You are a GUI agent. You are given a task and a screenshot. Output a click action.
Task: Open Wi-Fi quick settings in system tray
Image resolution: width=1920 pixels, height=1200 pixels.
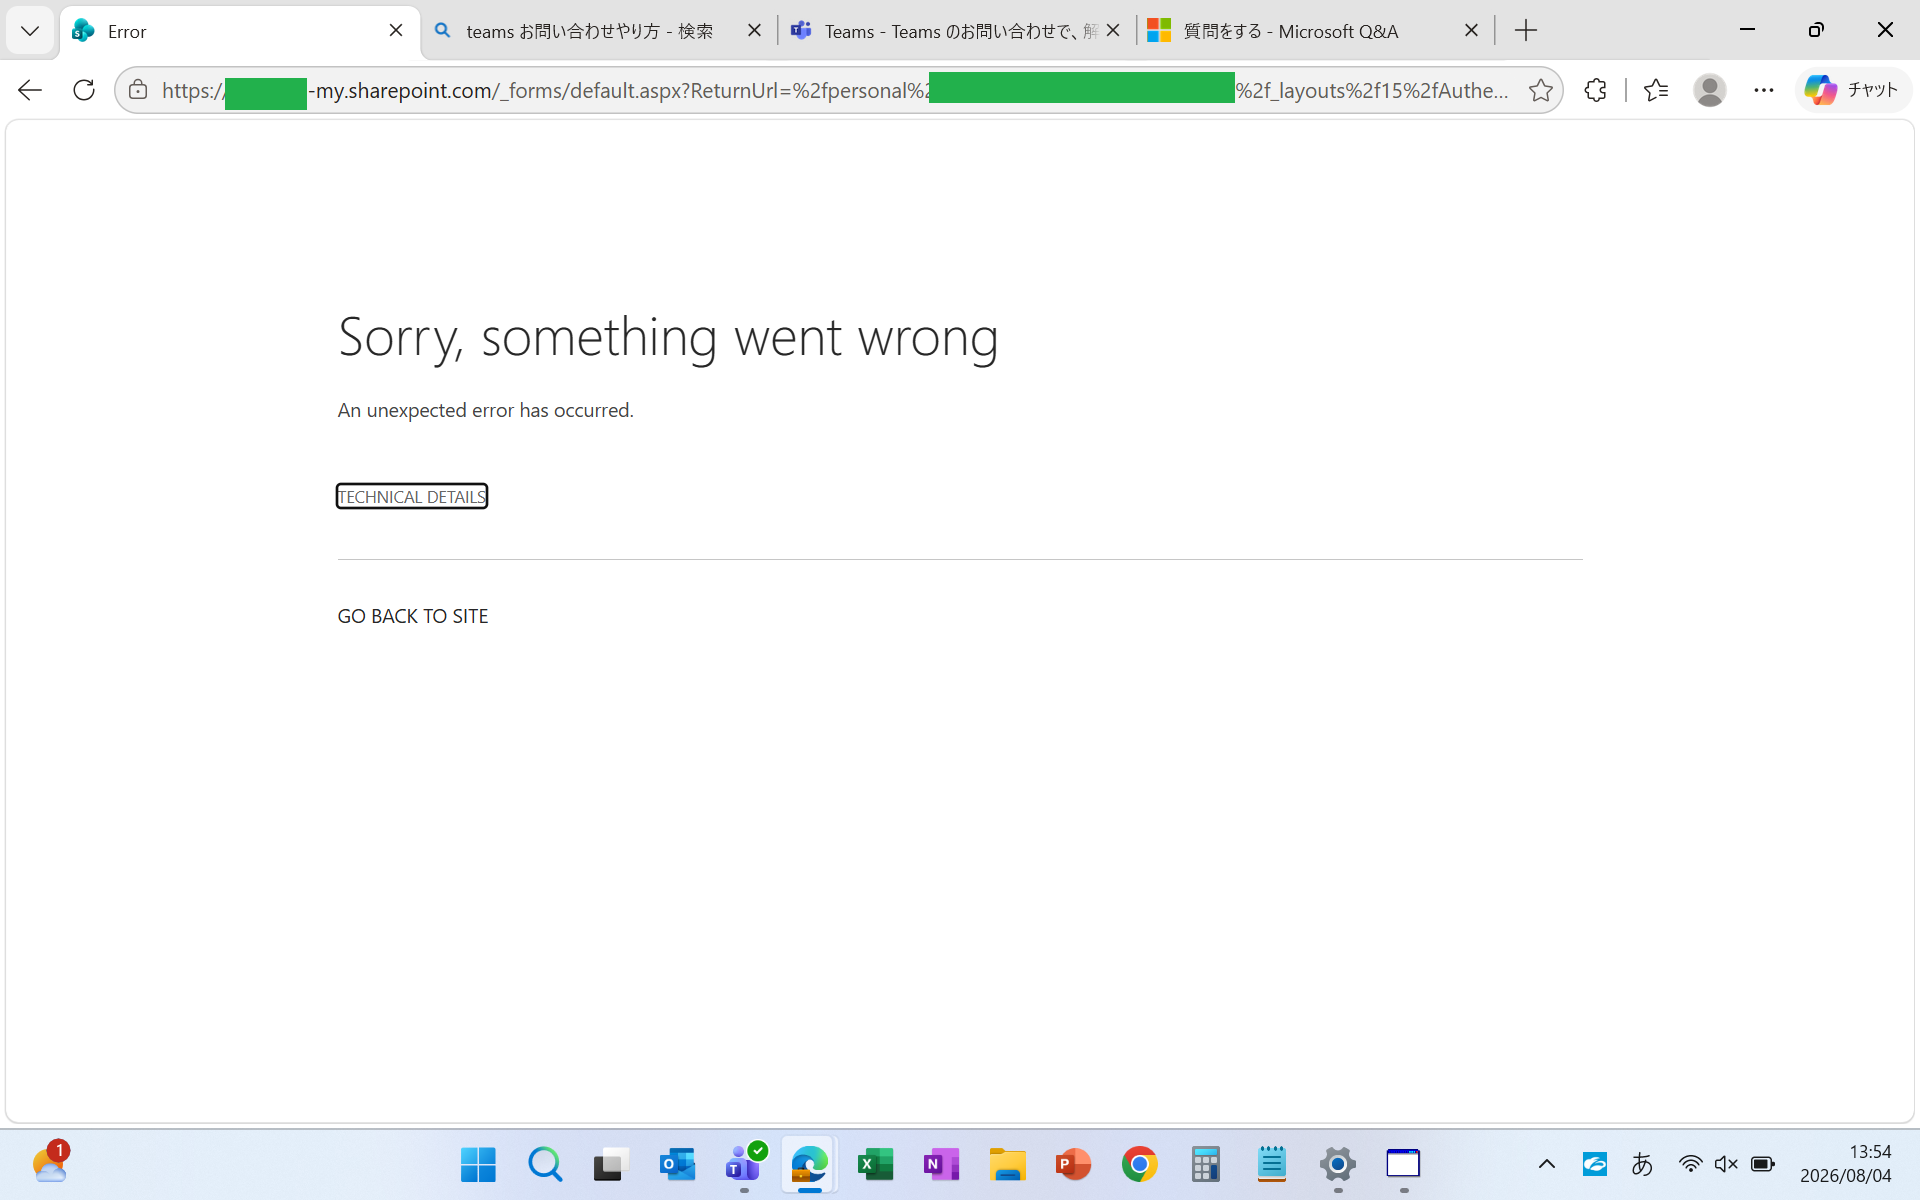point(1690,1164)
